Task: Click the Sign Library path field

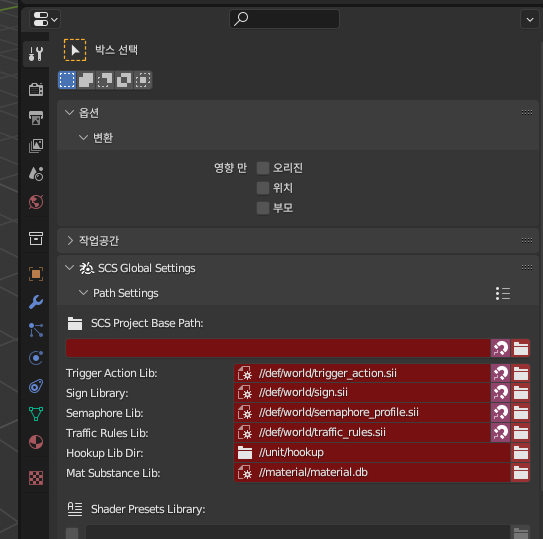Action: click(362, 393)
